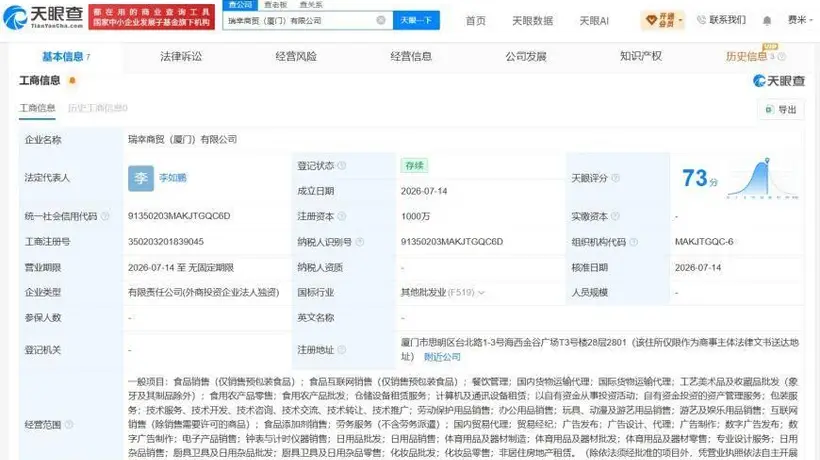Click 成立日期 value 2026-07-14
820x460 pixels.
424,191
